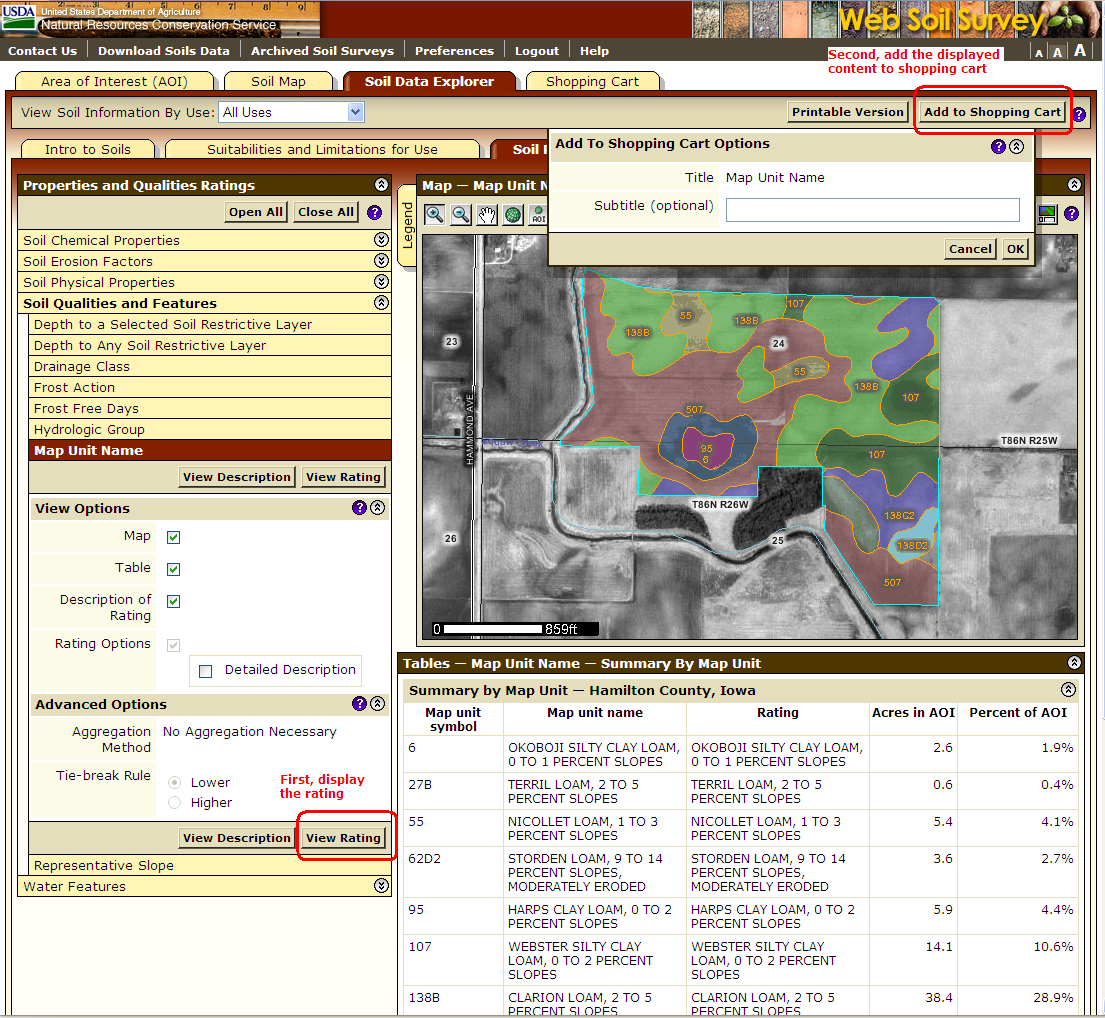Viewport: 1105px width, 1018px height.
Task: Switch to the Soil Map tab
Action: [278, 82]
